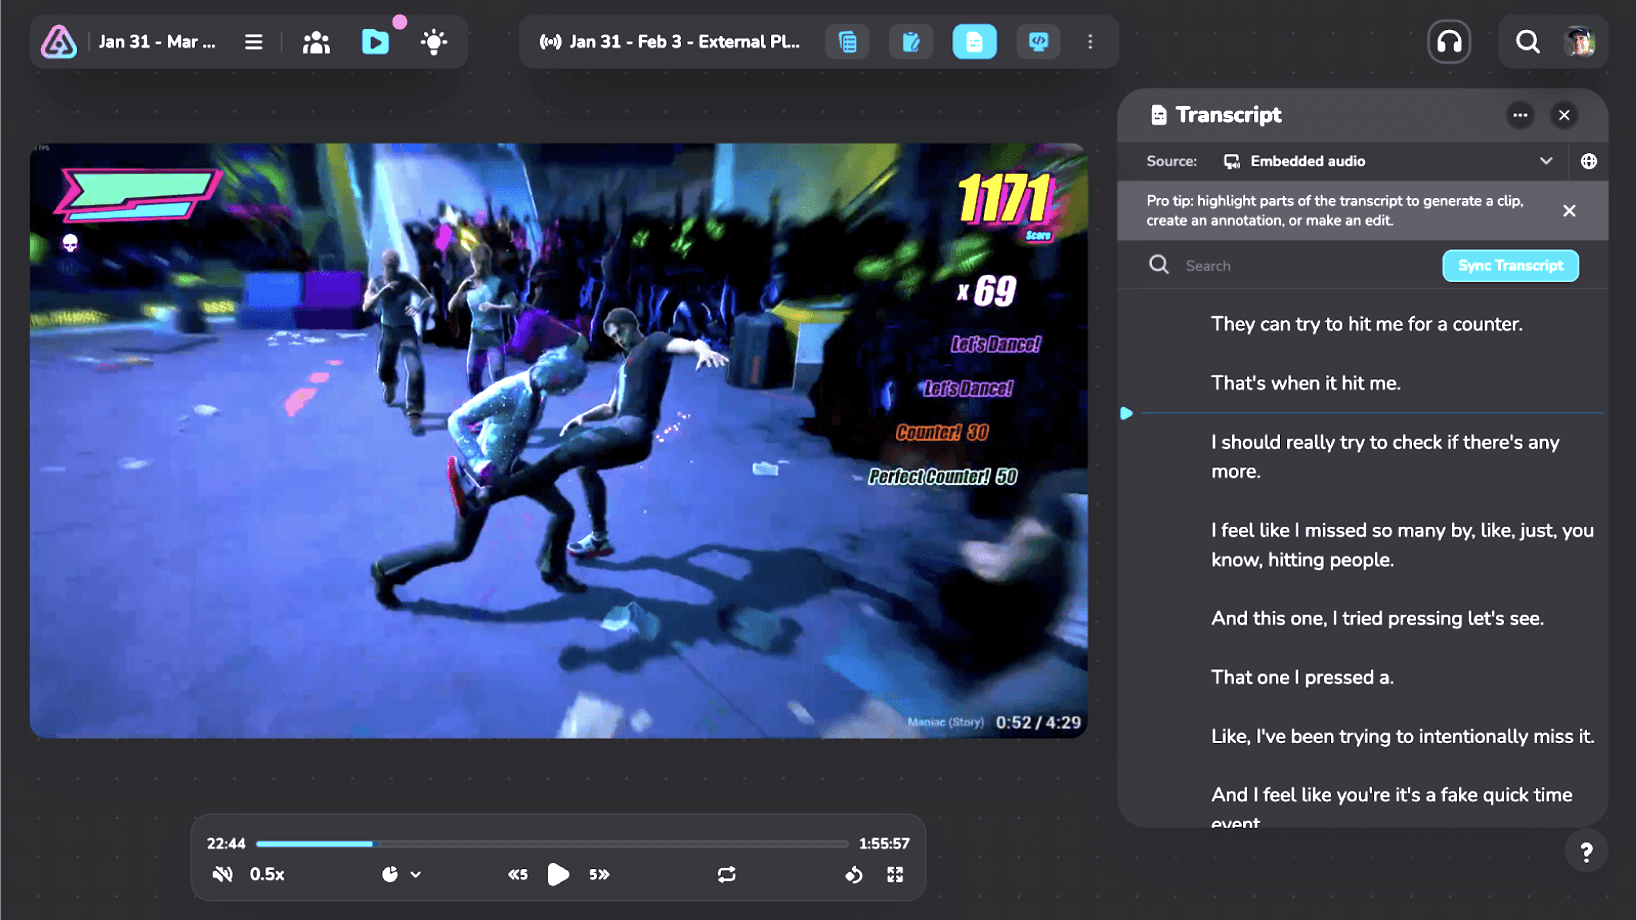Select line "Like, I've been trying to intentionally miss it."
Viewport: 1636px width, 920px height.
(1402, 737)
